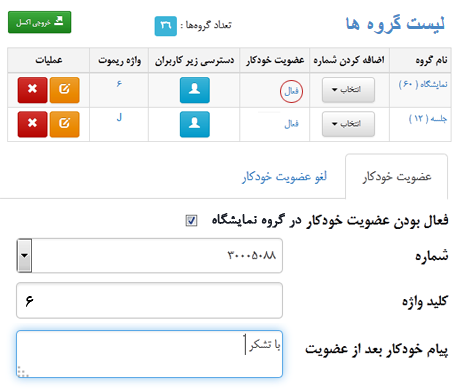
Task: Click the group count badge ۳۶
Action: coord(166,26)
